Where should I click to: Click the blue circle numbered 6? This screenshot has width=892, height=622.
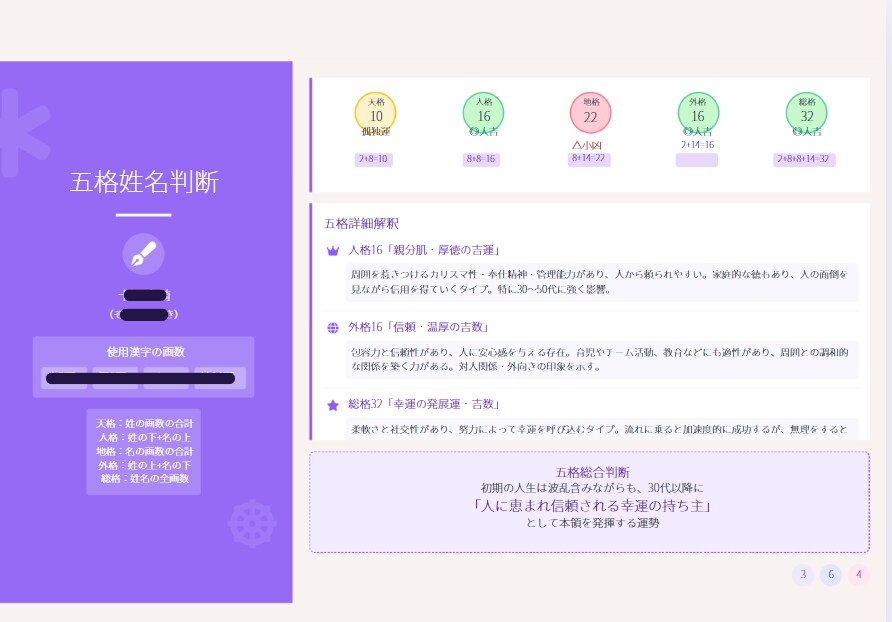point(831,575)
